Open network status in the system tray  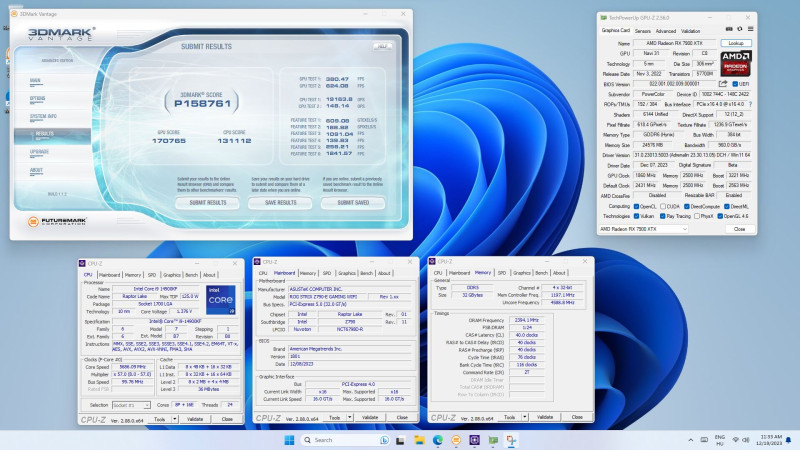tap(735, 440)
